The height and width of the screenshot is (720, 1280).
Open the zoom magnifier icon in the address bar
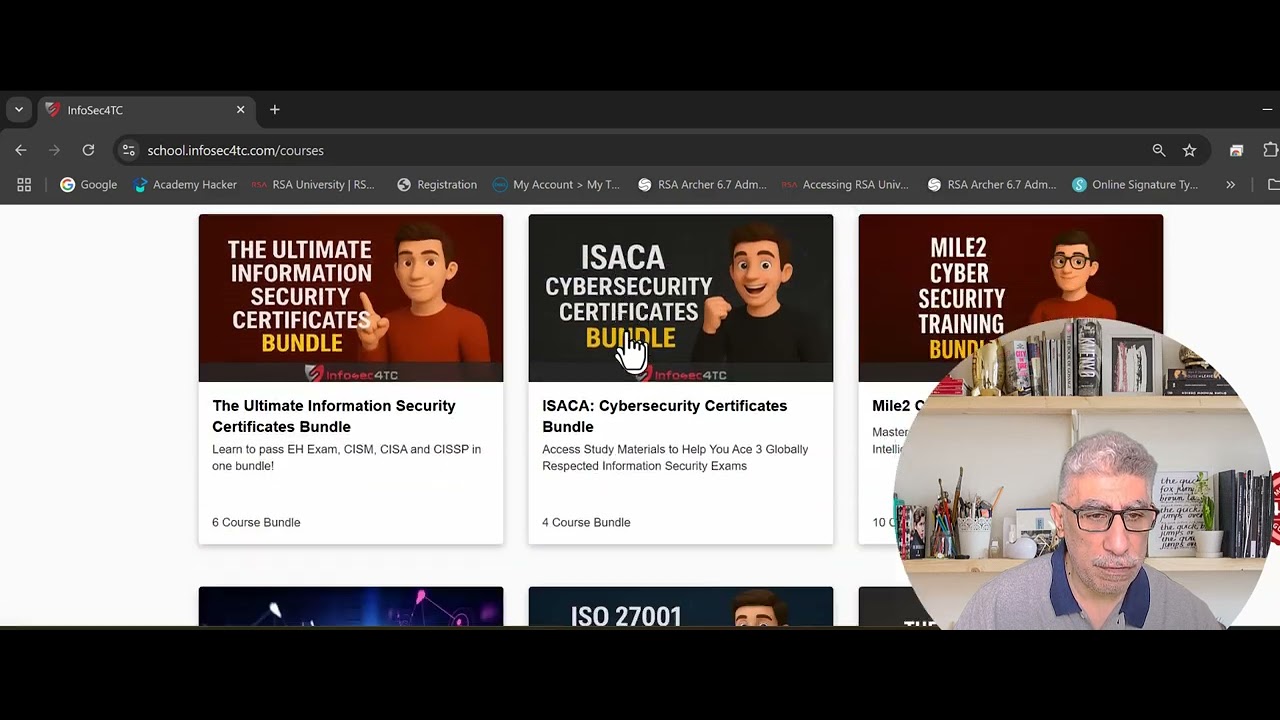1159,150
